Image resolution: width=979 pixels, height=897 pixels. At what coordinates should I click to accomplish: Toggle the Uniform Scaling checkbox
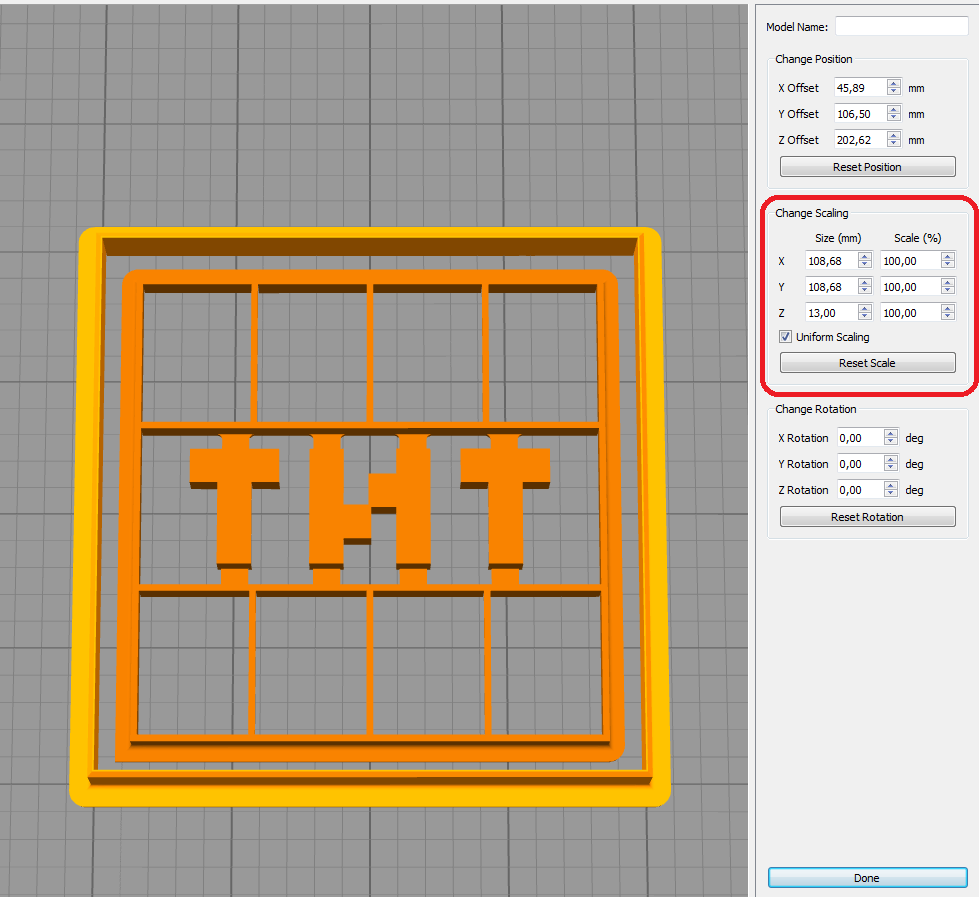tap(785, 337)
